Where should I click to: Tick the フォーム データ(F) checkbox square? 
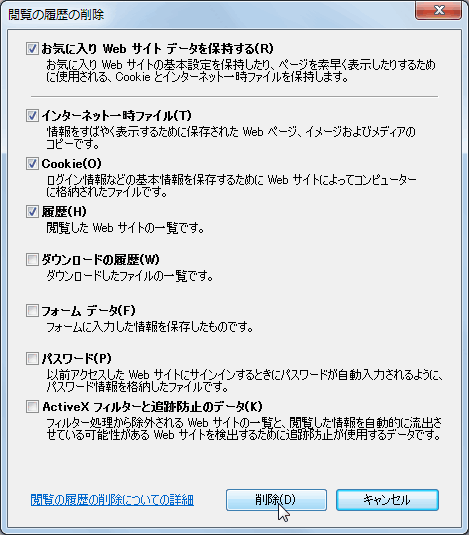tap(32, 311)
